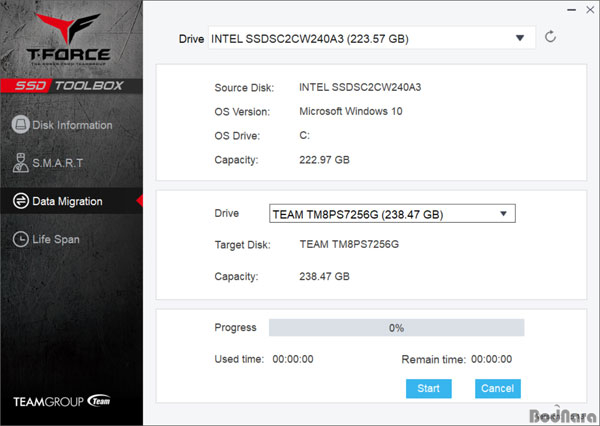
Task: Click the Progress label
Action: point(235,328)
